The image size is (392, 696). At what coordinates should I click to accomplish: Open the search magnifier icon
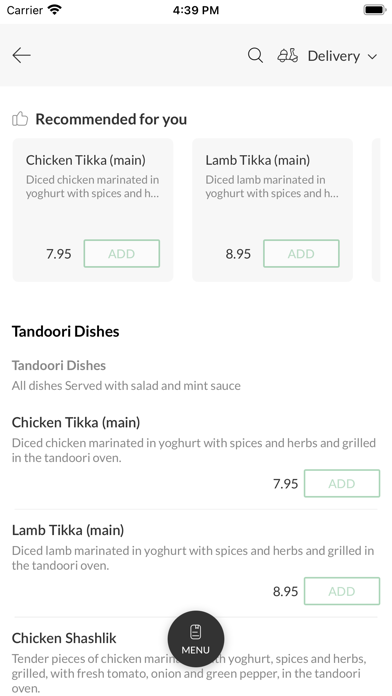(255, 55)
